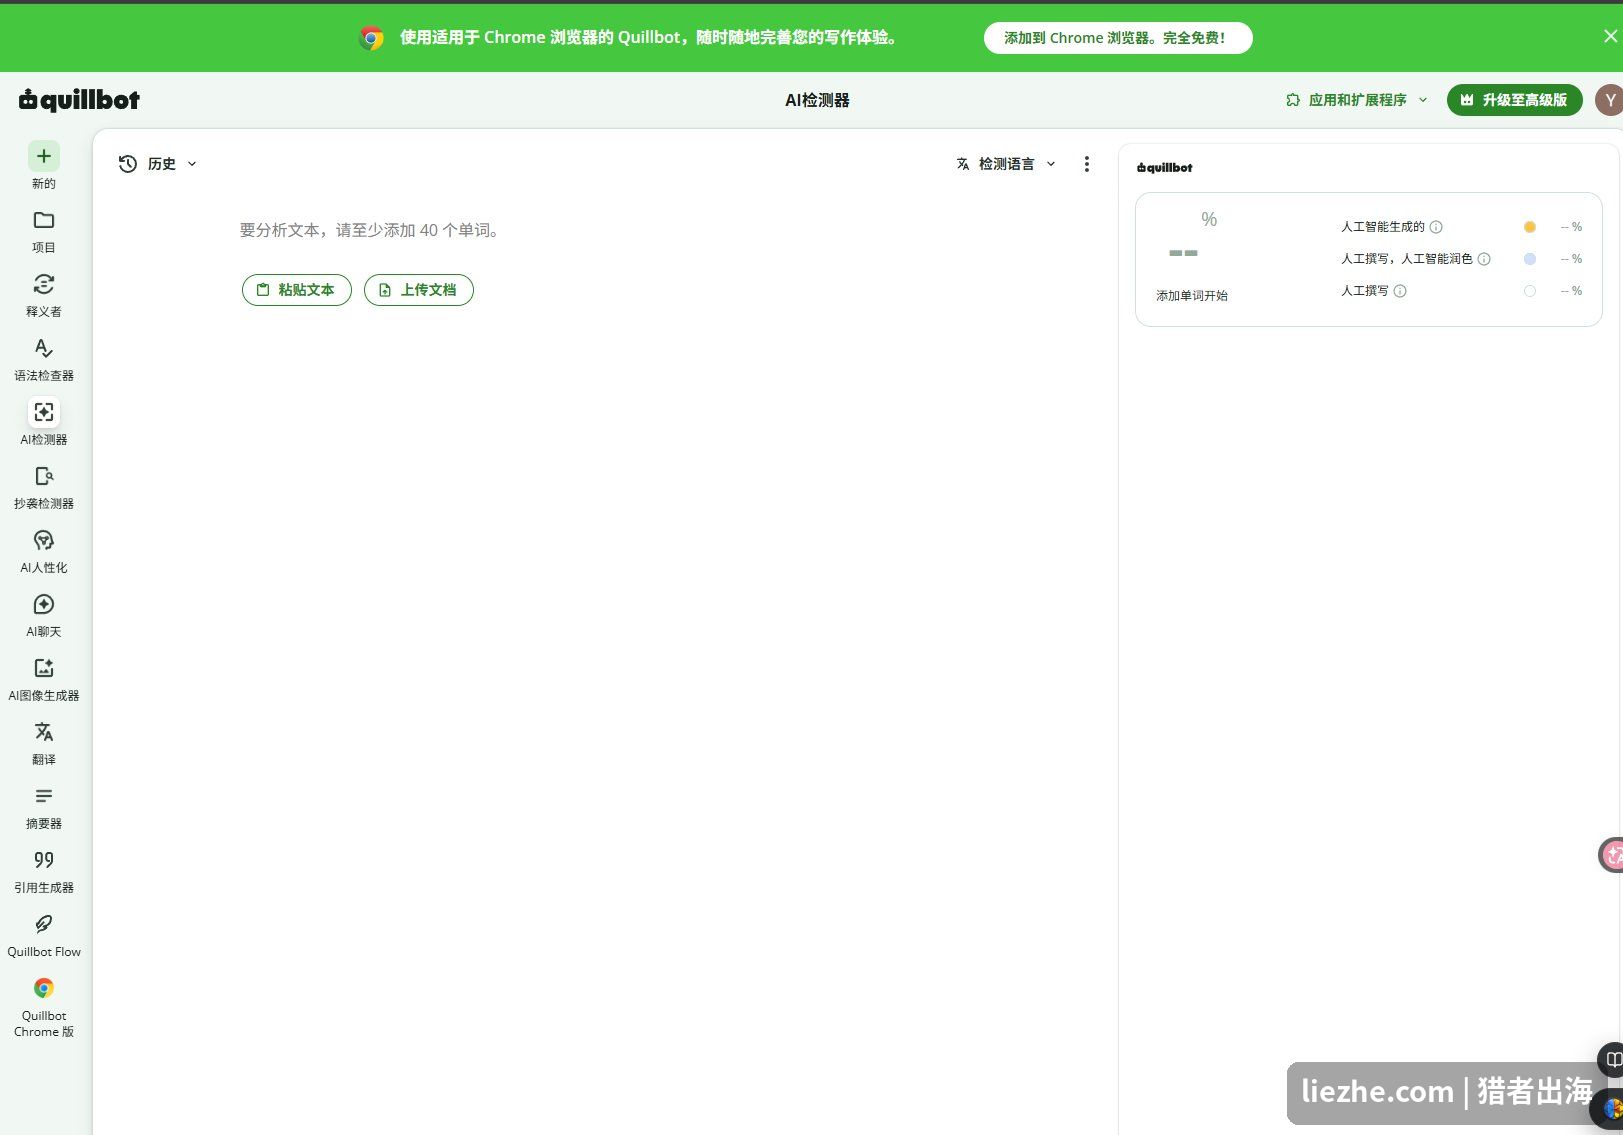1623x1135 pixels.
Task: Click the 添加单词开始 label
Action: (x=1192, y=296)
